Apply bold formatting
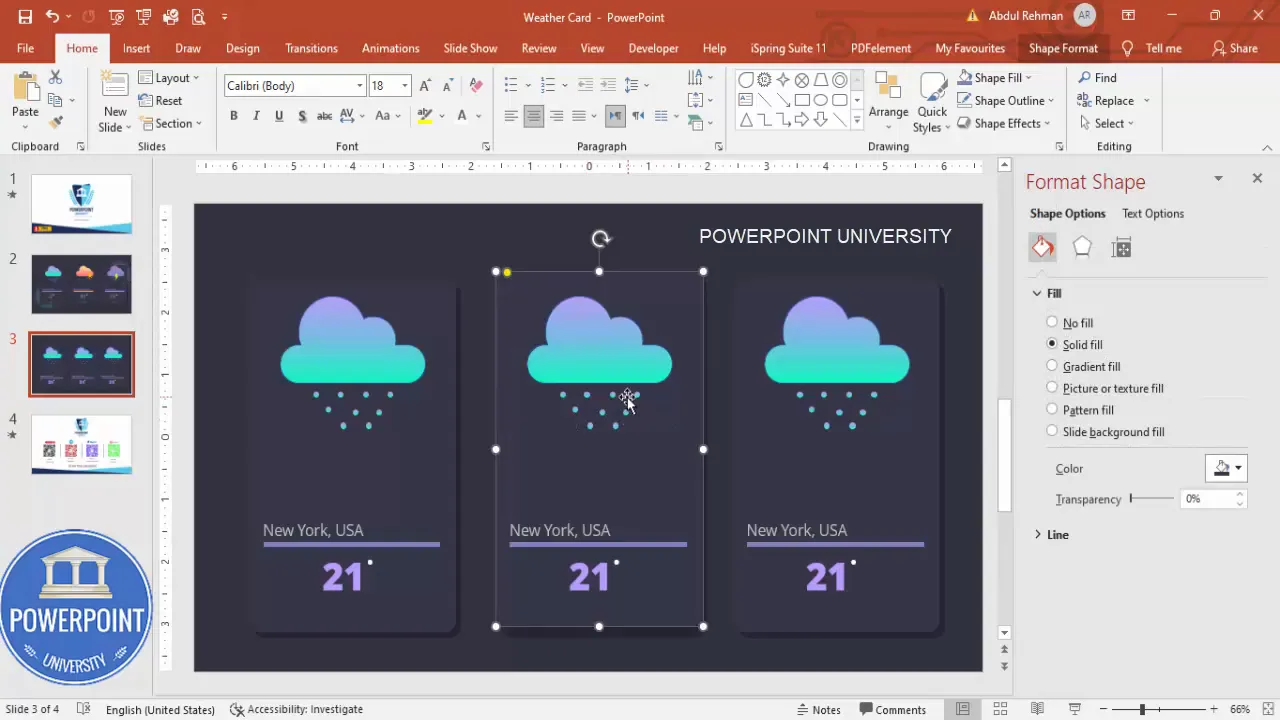Viewport: 1280px width, 720px height. (234, 116)
